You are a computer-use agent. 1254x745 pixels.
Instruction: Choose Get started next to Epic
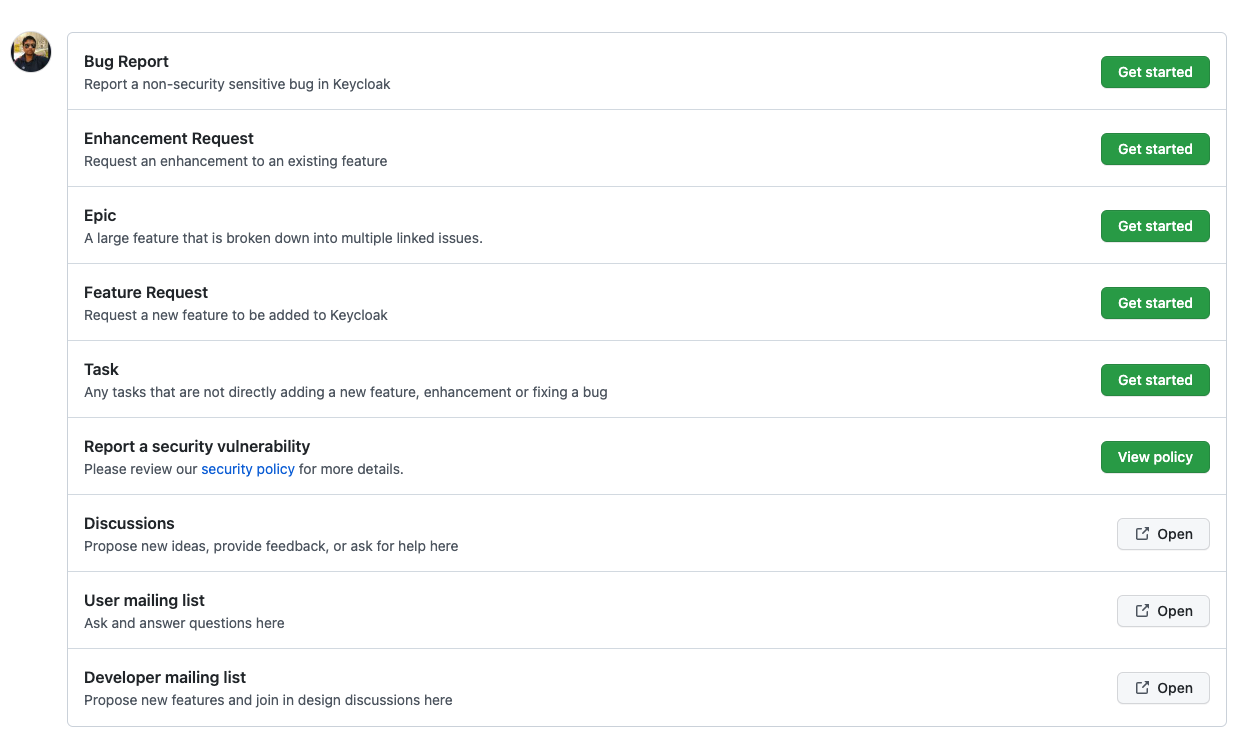(x=1155, y=225)
